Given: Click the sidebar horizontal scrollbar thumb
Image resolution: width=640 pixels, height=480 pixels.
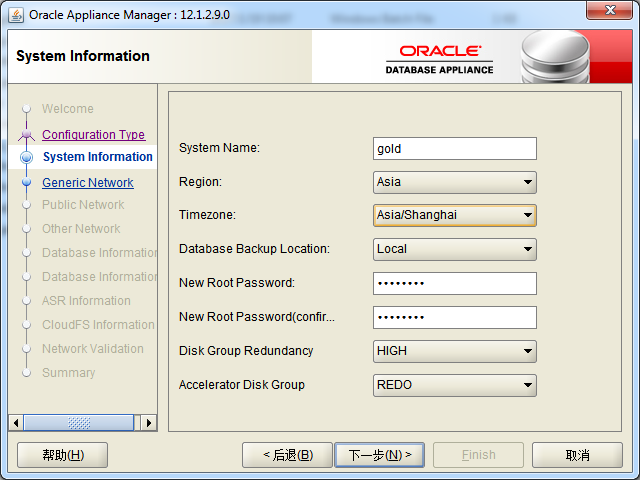Looking at the screenshot, I should (79, 423).
